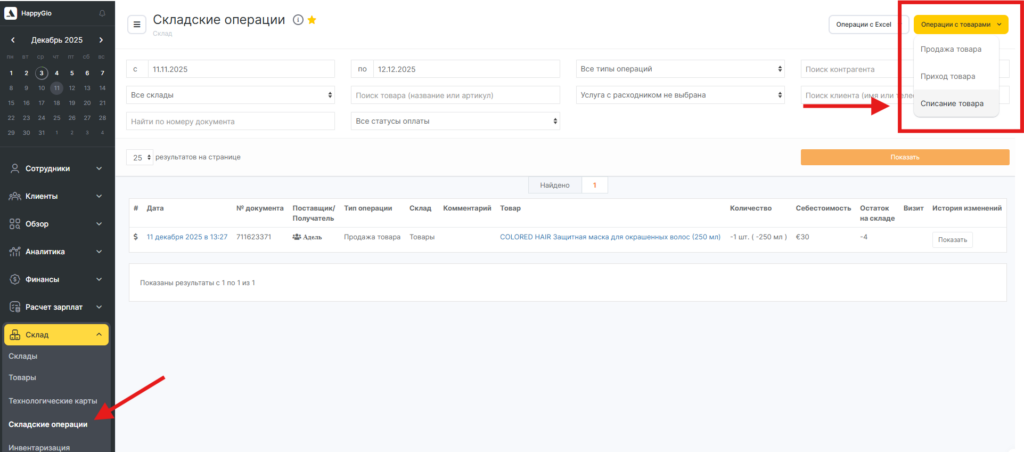Toggle the yellow favorite star
The width and height of the screenshot is (1024, 452).
pos(312,20)
